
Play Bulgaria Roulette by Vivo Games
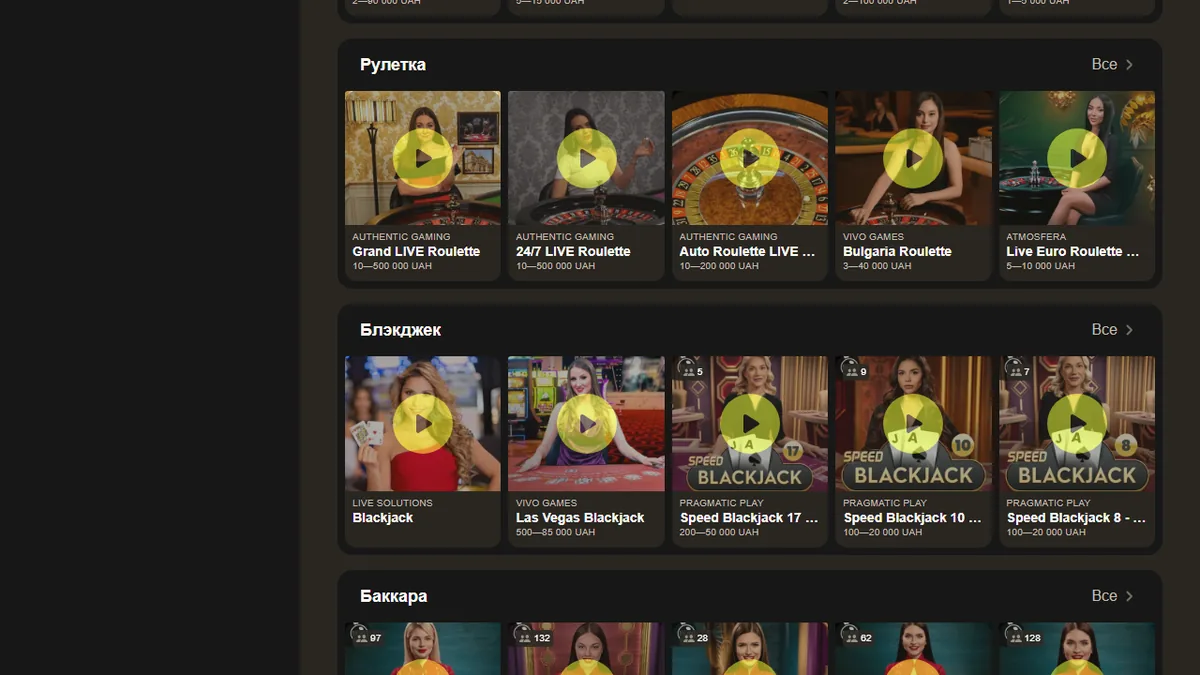tap(914, 158)
